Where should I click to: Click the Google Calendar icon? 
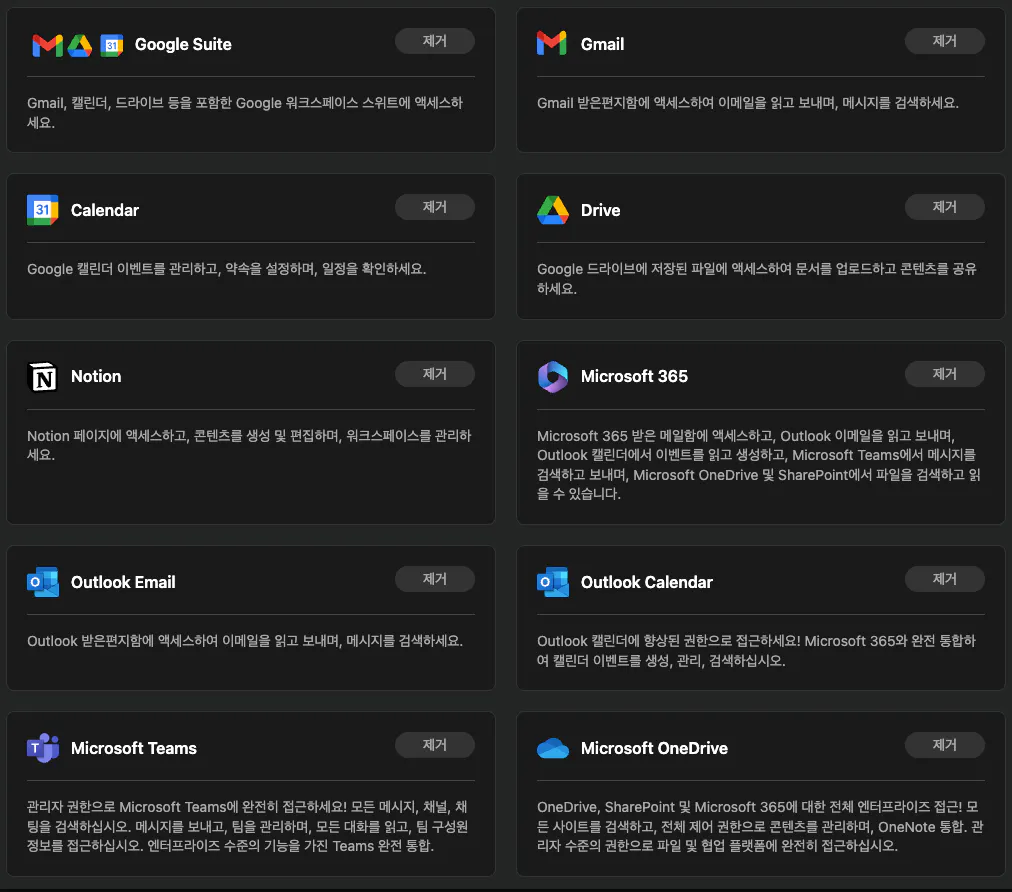(42, 210)
